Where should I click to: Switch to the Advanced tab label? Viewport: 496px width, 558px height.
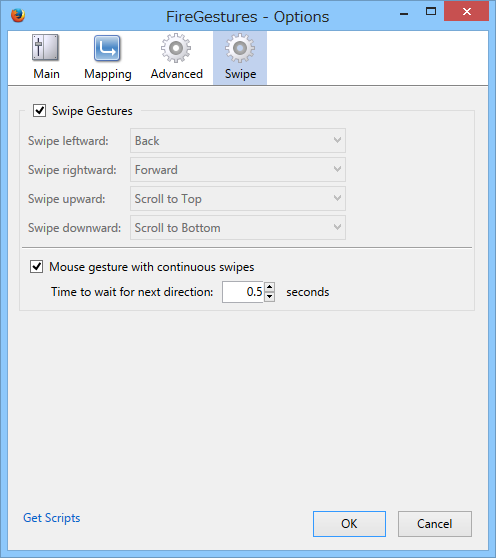(x=176, y=74)
